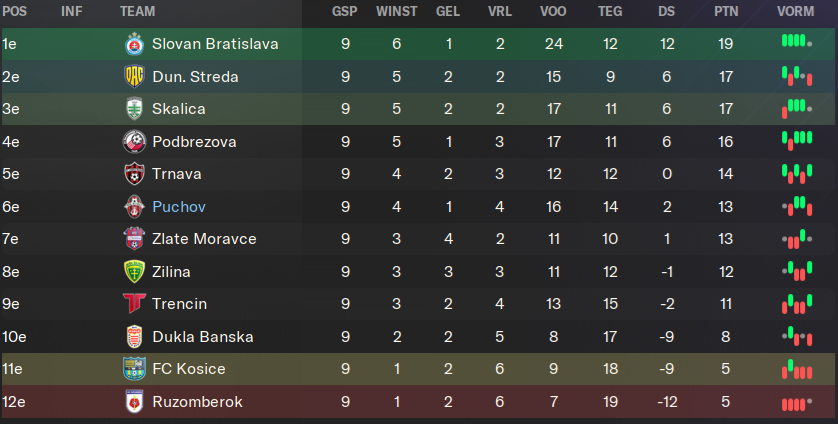
Task: Click Slovan Bratislava's form indicator bars
Action: point(797,41)
